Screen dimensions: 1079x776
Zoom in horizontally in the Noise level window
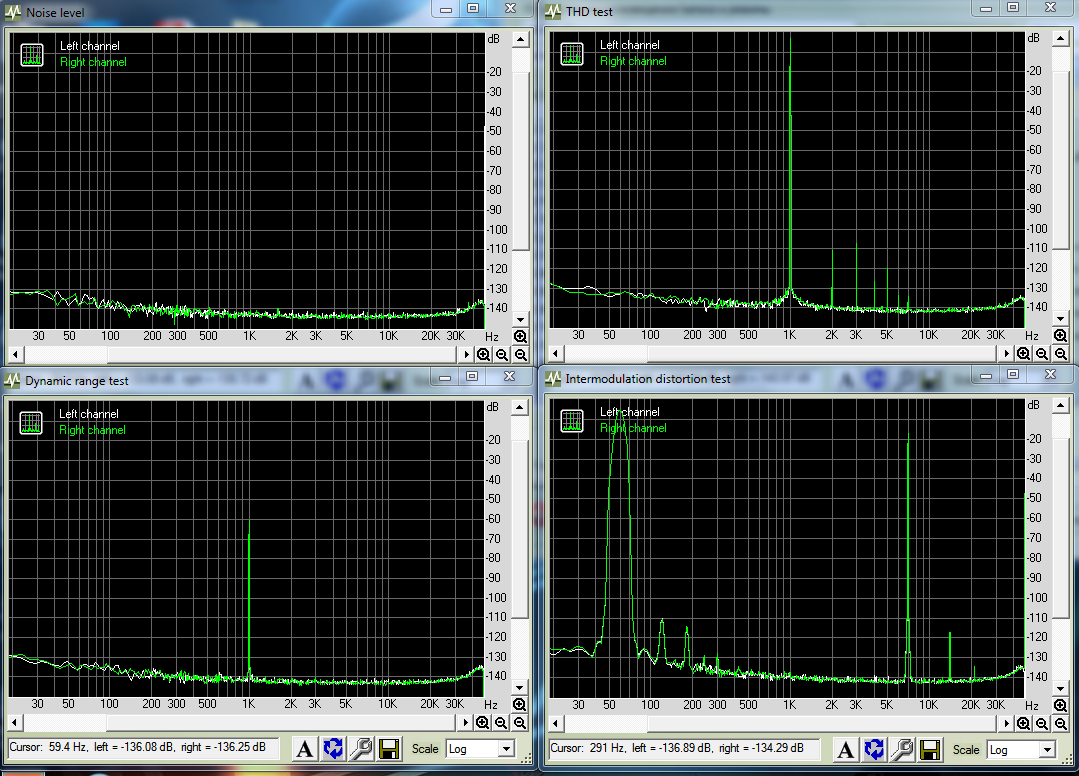click(x=484, y=354)
